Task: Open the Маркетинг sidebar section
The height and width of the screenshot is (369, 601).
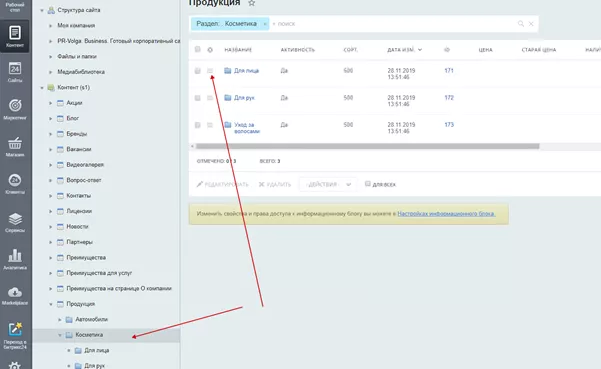Action: click(x=15, y=109)
